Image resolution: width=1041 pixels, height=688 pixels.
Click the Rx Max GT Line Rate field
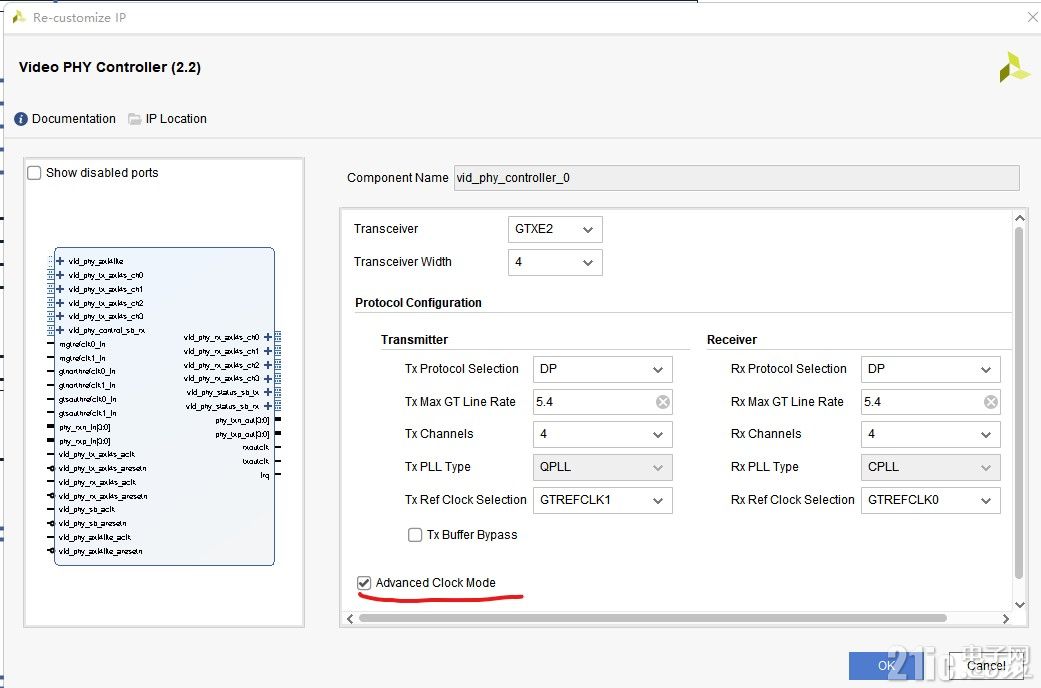click(931, 402)
